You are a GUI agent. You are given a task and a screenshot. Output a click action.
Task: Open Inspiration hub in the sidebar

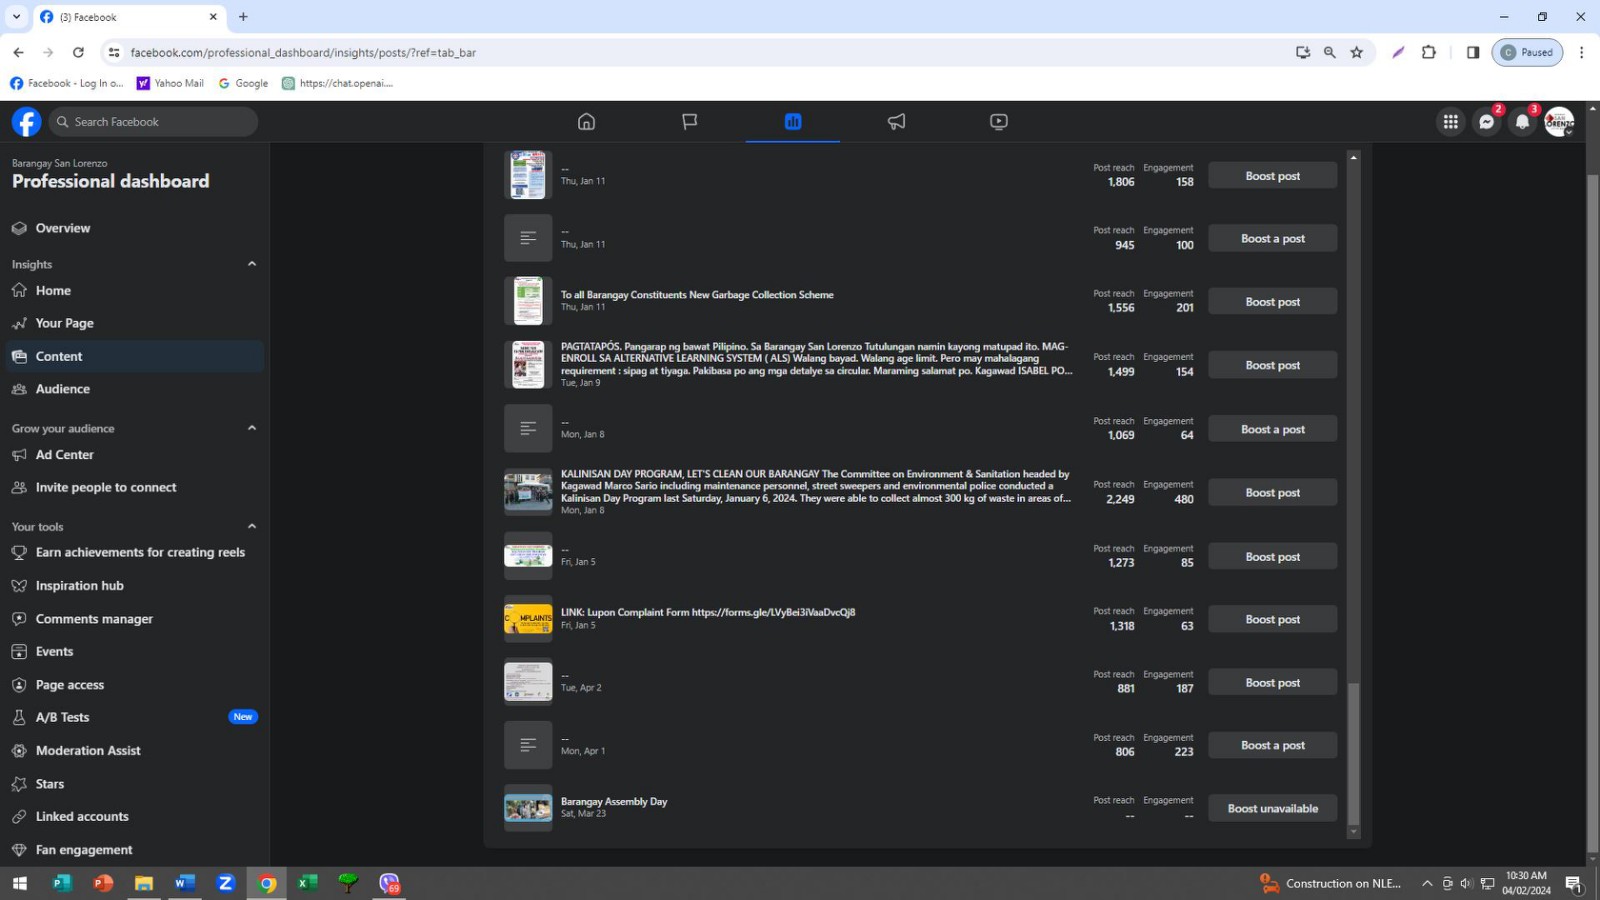point(134,586)
